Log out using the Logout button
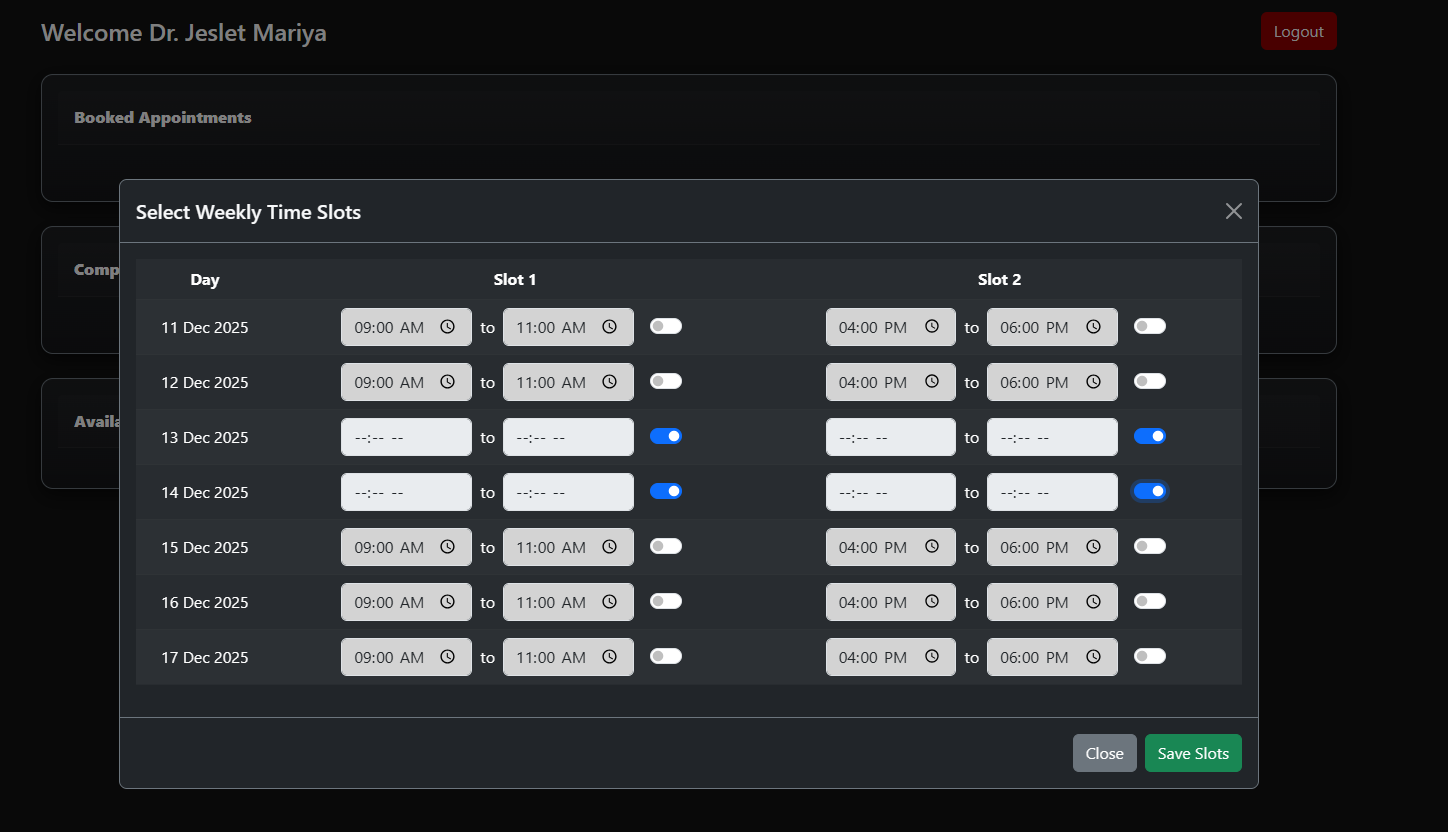1448x832 pixels. click(x=1299, y=31)
